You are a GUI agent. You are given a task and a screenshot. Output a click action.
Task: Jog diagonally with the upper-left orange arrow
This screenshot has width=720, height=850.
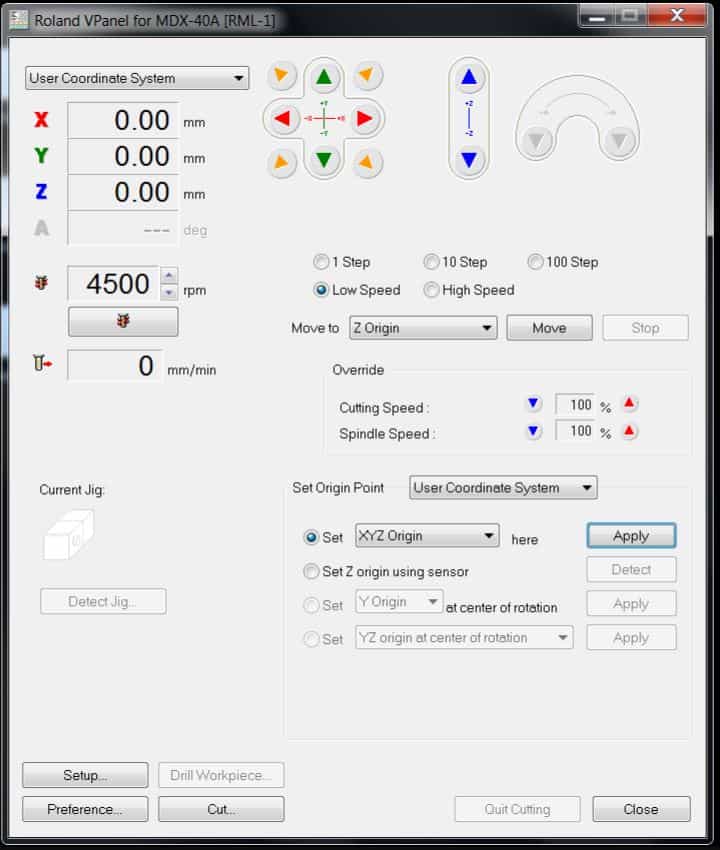[x=281, y=75]
